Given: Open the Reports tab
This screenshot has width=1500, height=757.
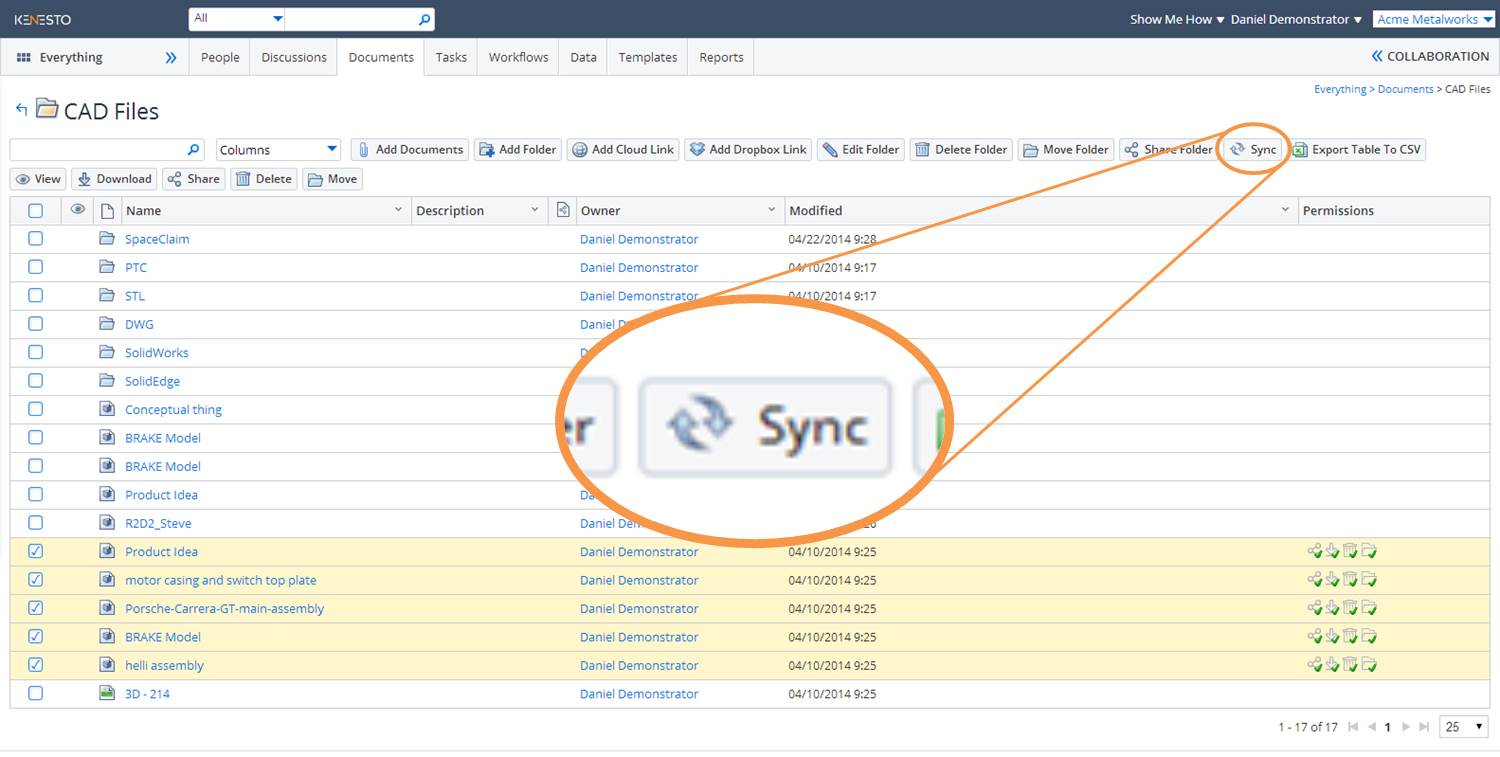Looking at the screenshot, I should click(x=721, y=57).
